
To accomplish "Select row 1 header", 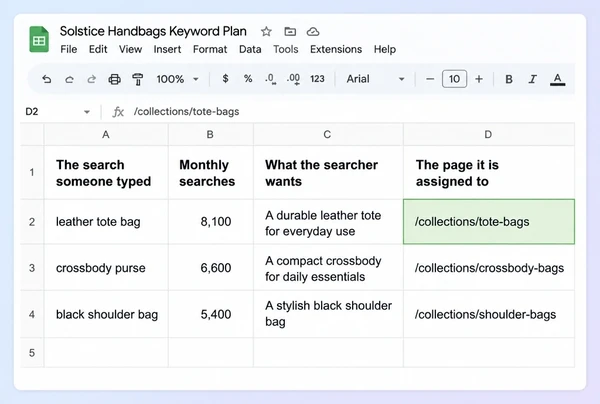I will (32, 173).
